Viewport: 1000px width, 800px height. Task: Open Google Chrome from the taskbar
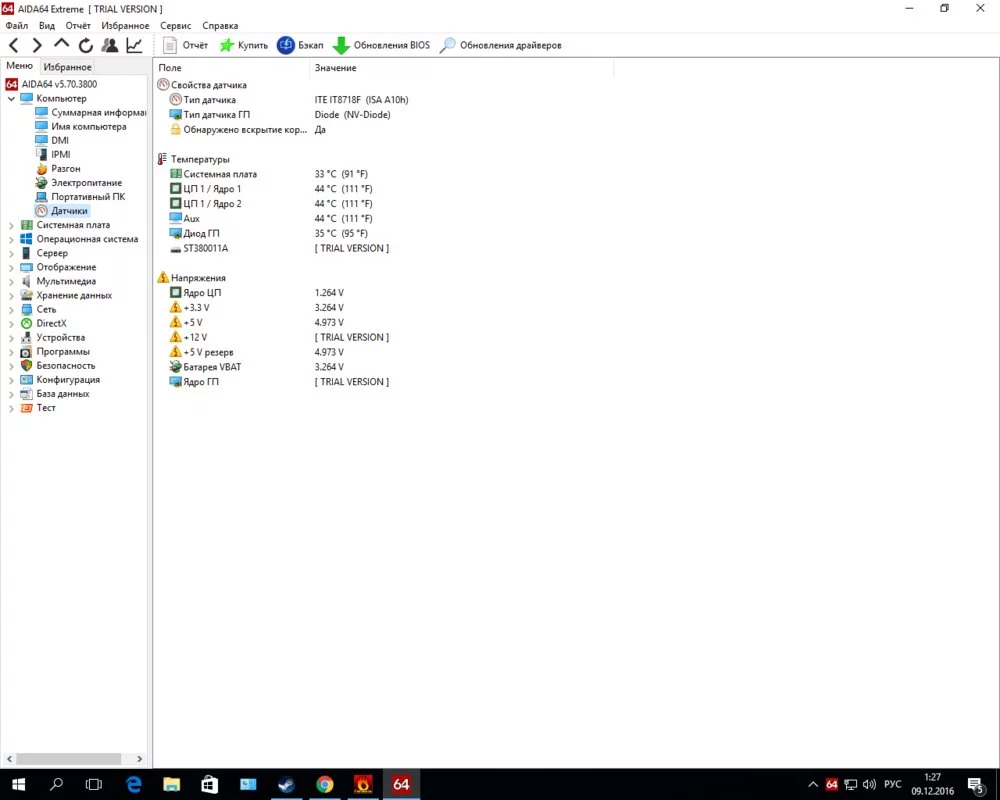(x=325, y=784)
